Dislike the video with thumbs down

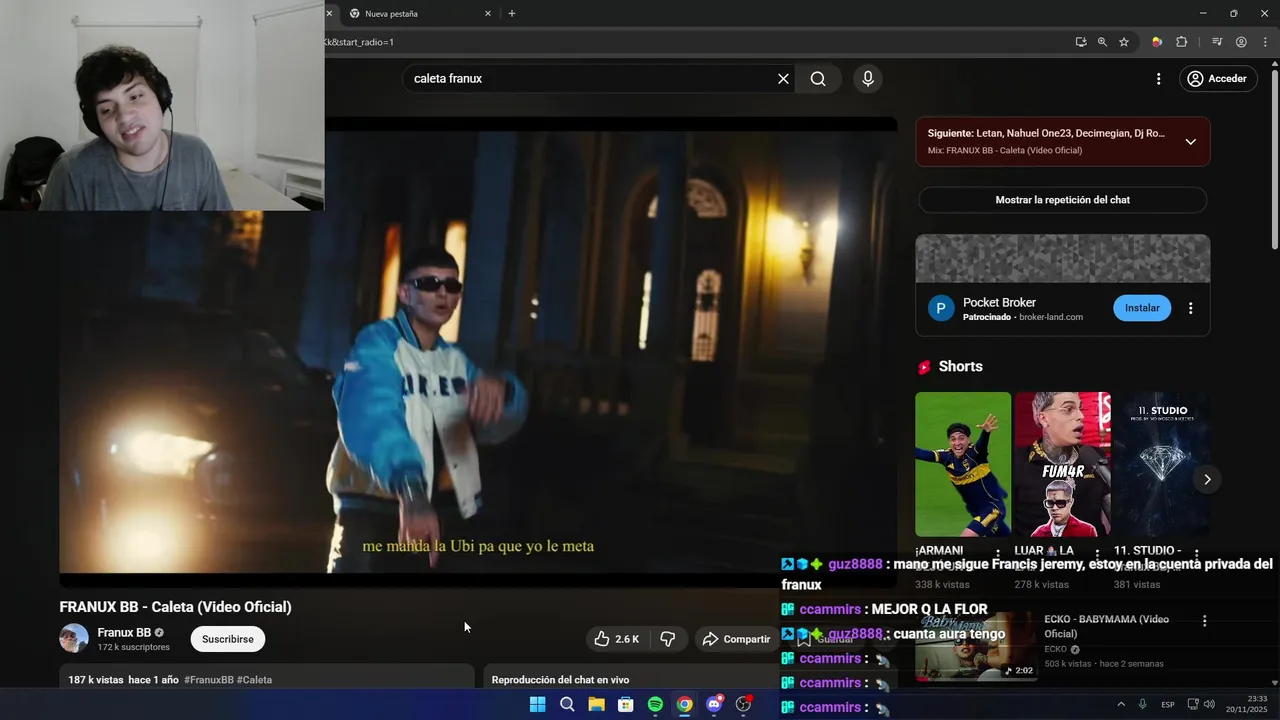pyautogui.click(x=668, y=639)
